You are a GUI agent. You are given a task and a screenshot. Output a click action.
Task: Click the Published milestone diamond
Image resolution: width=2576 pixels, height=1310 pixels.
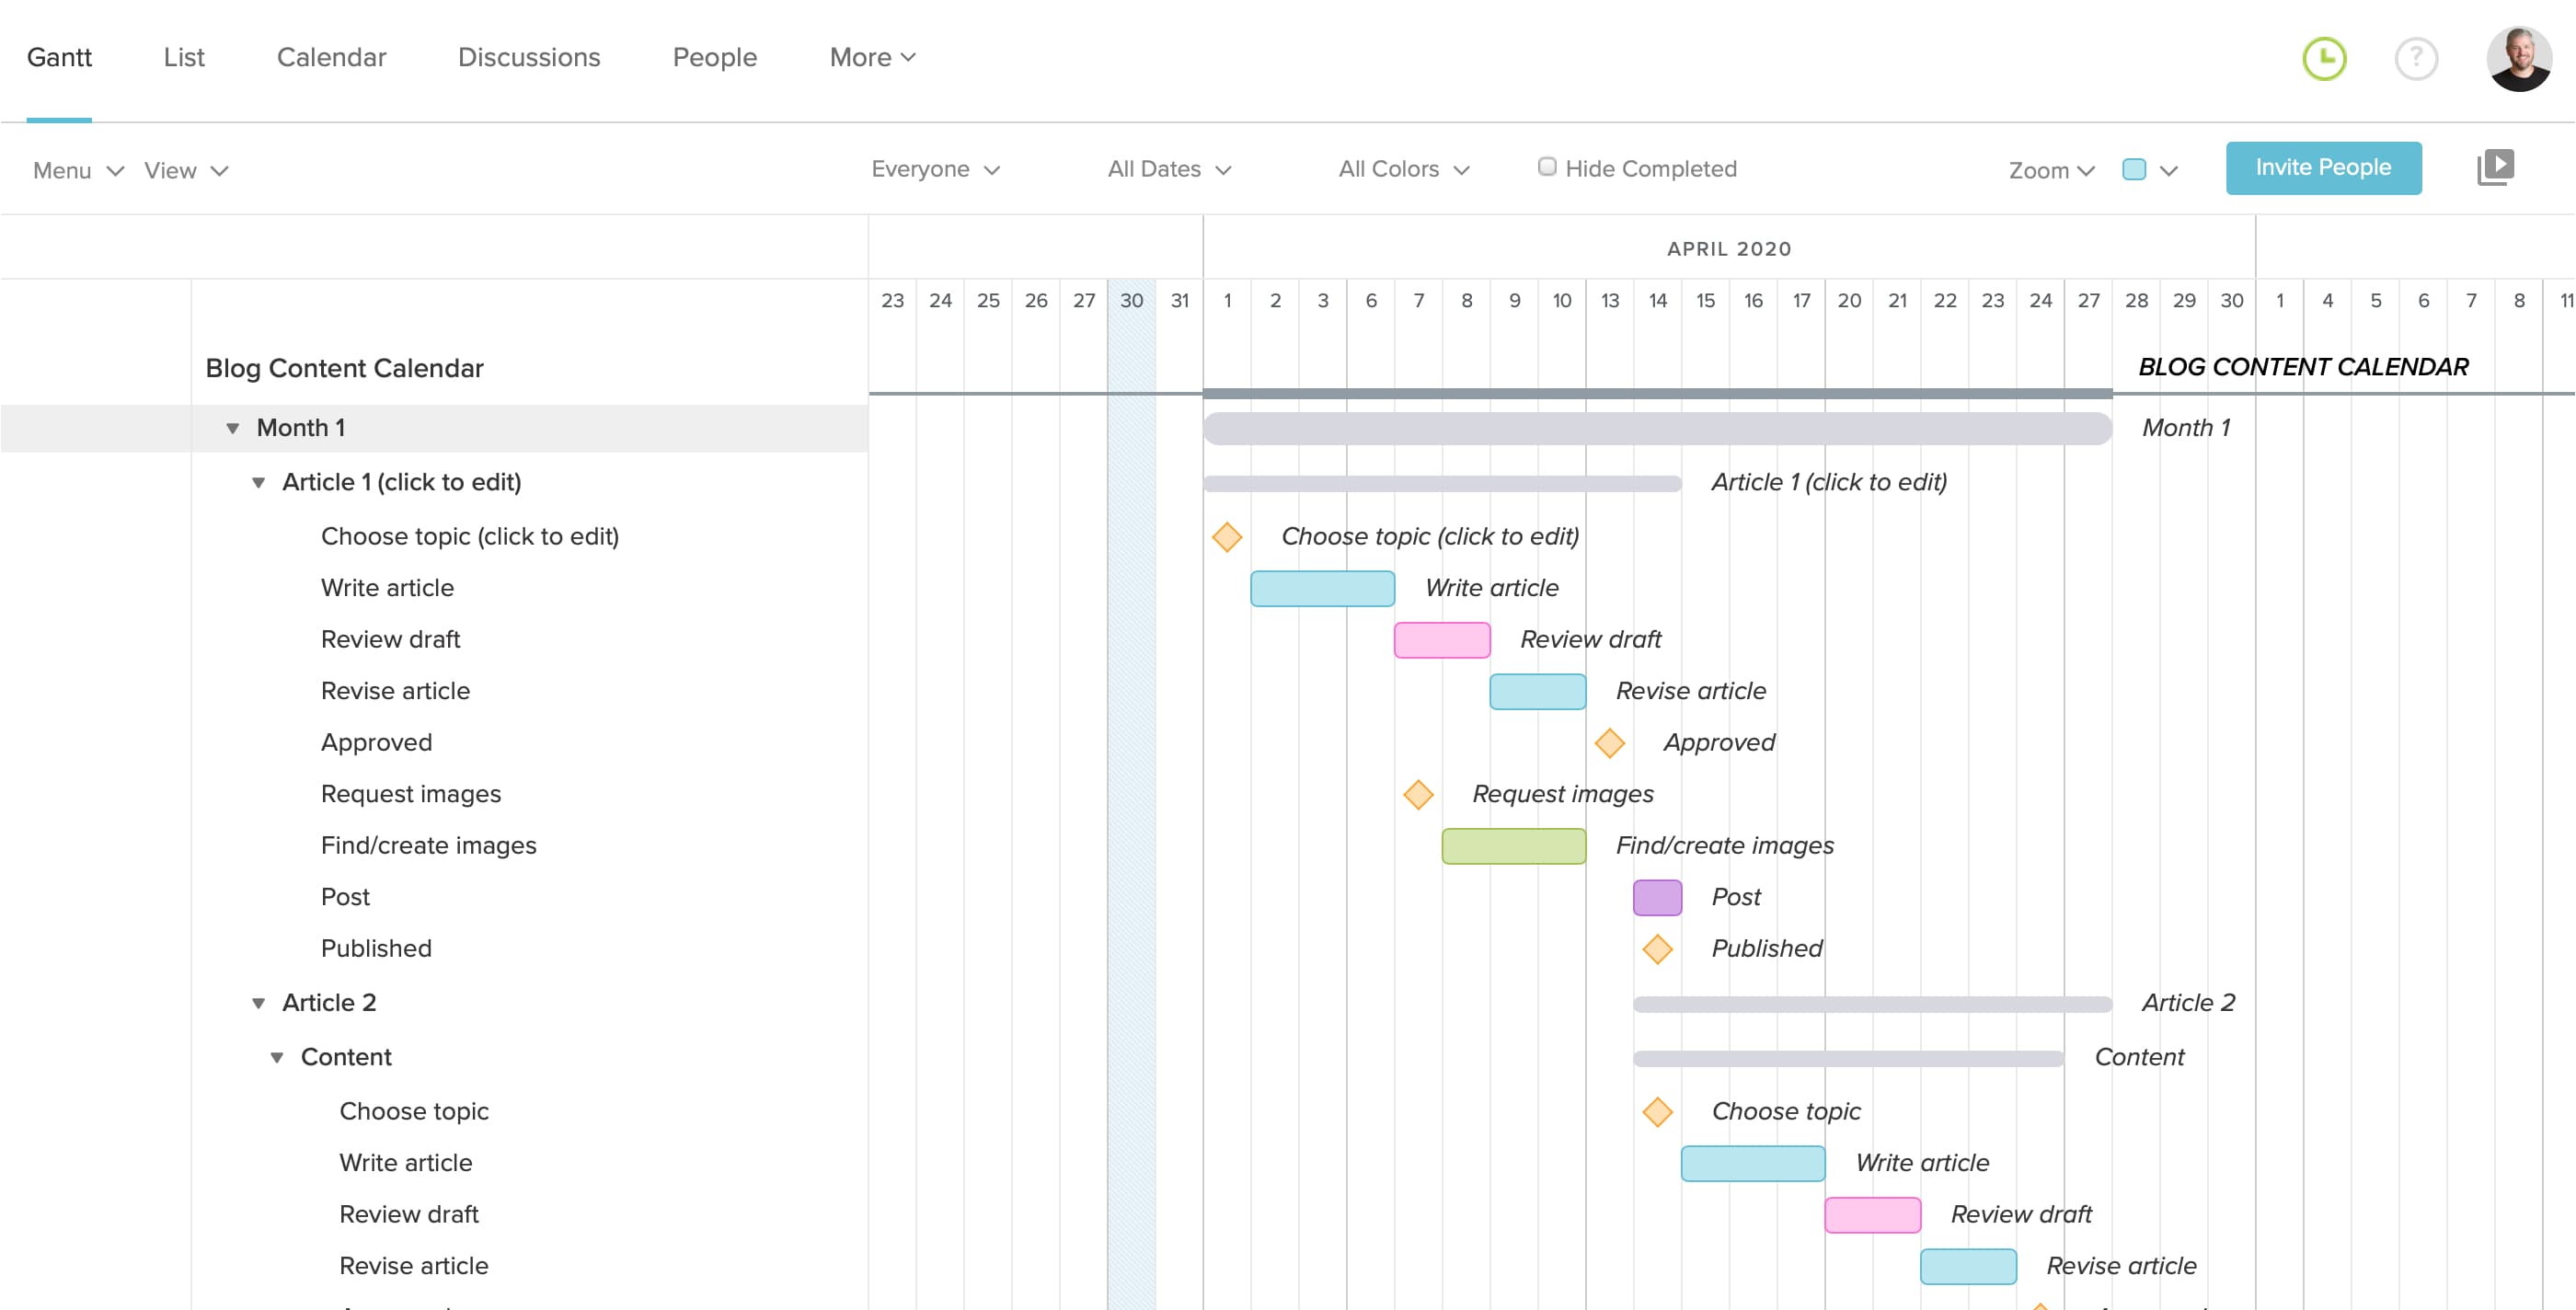(x=1657, y=949)
